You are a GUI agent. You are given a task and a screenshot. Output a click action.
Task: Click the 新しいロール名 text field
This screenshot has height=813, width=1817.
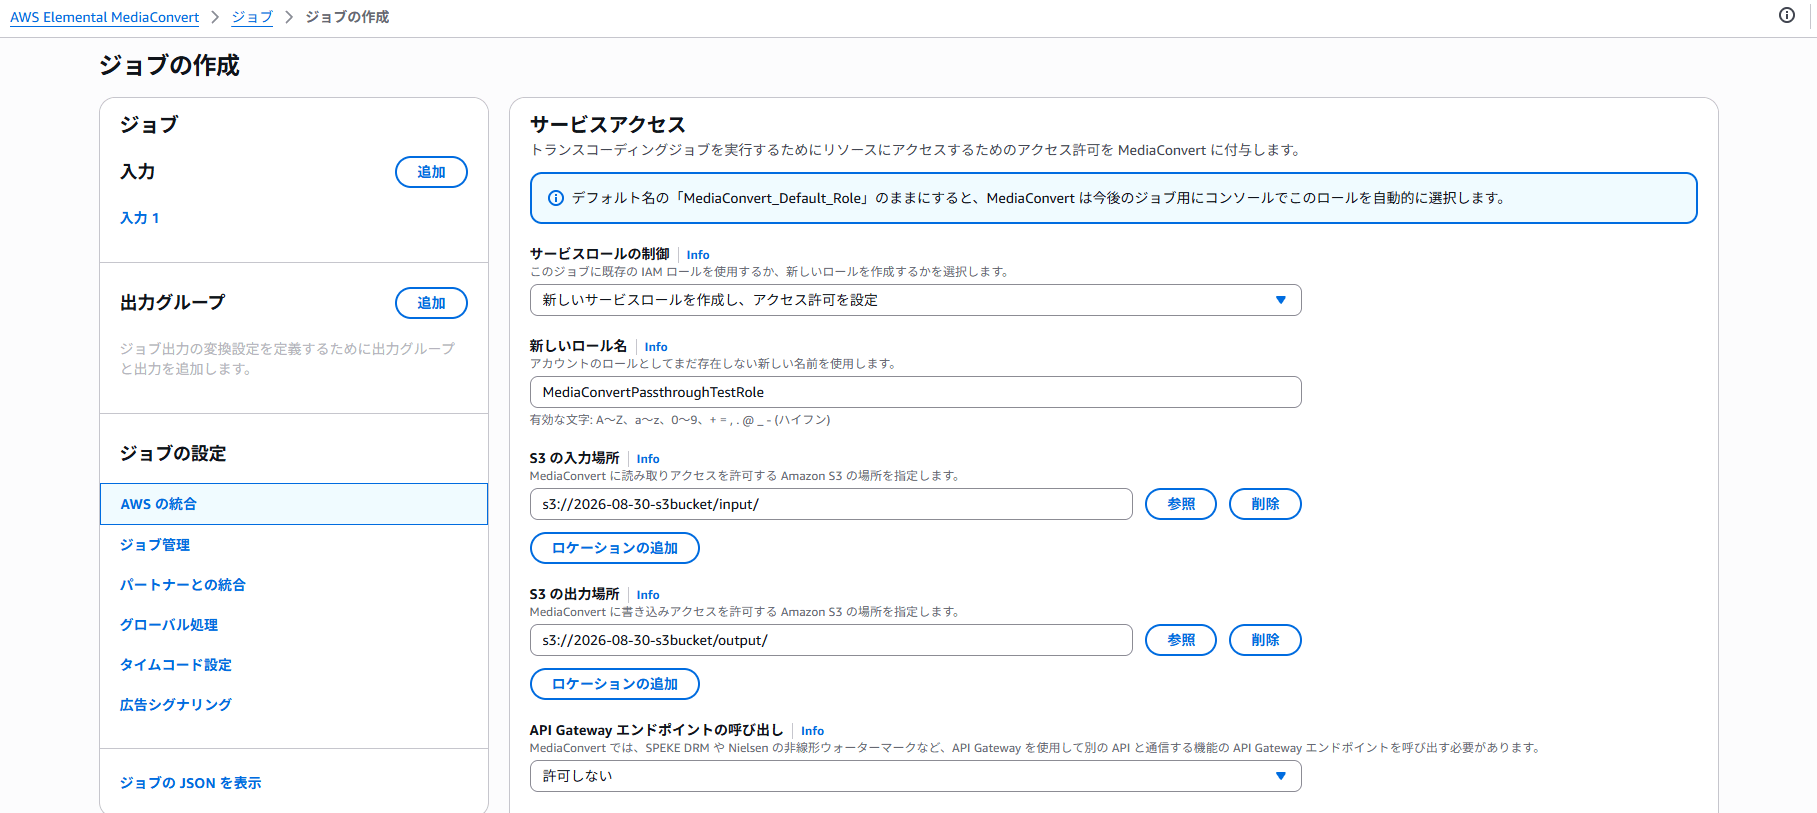click(x=915, y=392)
